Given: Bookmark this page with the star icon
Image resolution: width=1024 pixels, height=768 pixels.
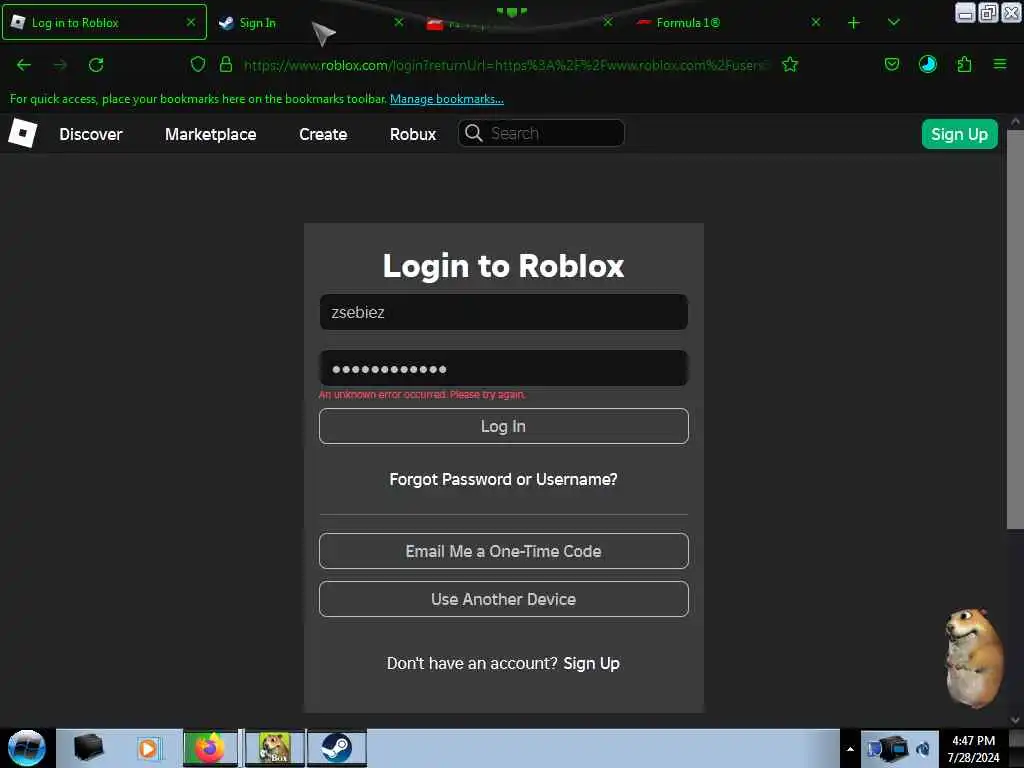Looking at the screenshot, I should 790,64.
